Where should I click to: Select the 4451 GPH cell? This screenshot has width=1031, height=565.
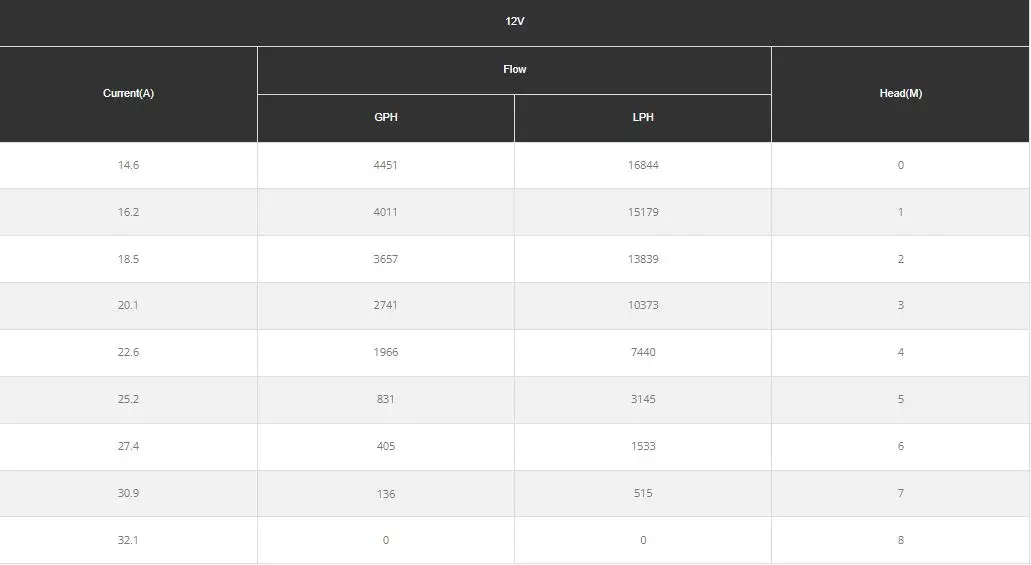pyautogui.click(x=385, y=165)
